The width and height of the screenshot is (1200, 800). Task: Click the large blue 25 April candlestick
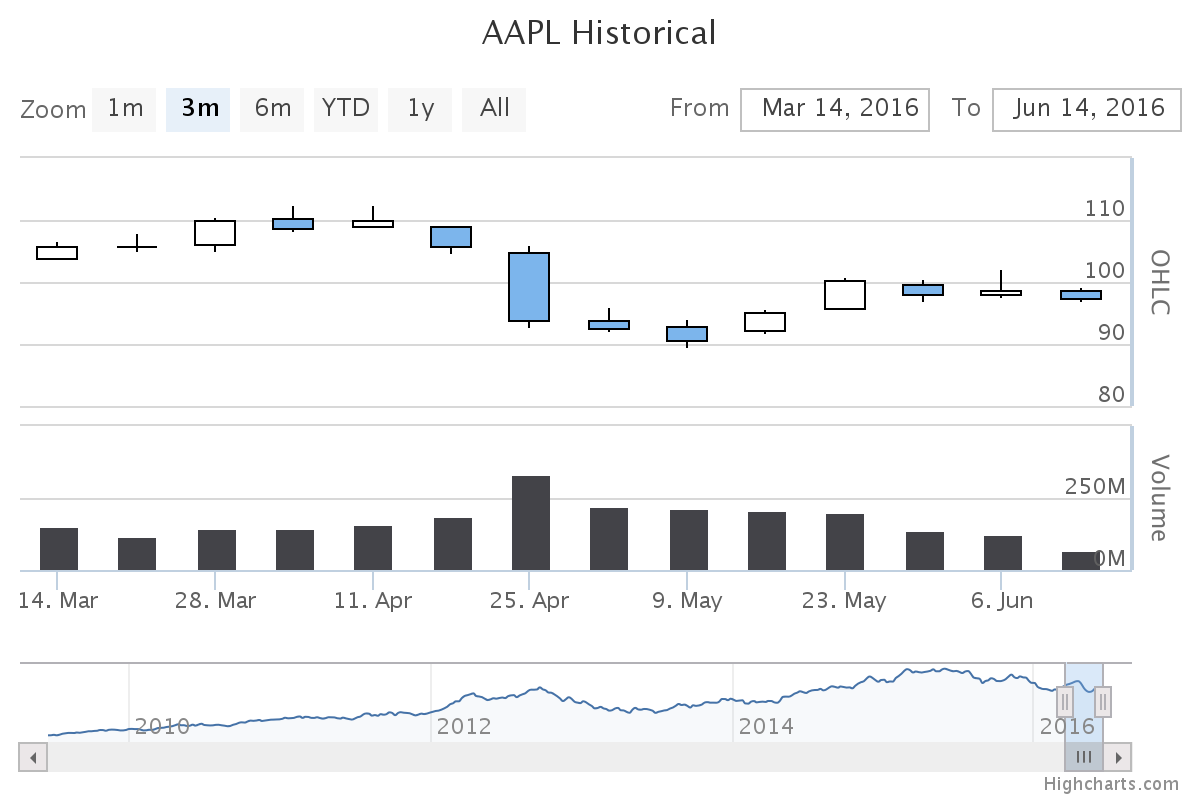(x=529, y=287)
